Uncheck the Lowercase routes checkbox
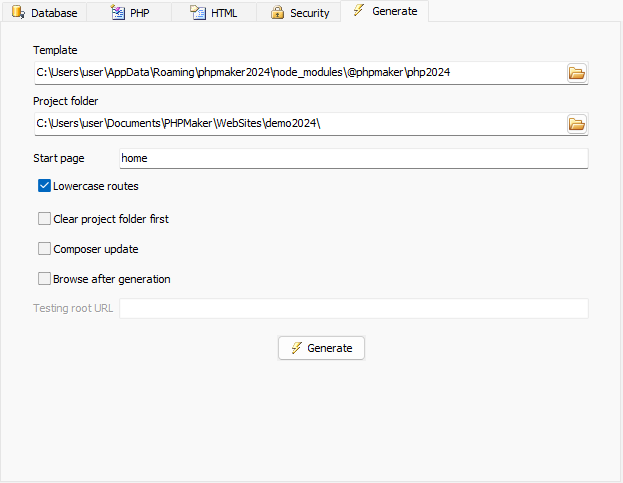The image size is (623, 483). point(44,186)
